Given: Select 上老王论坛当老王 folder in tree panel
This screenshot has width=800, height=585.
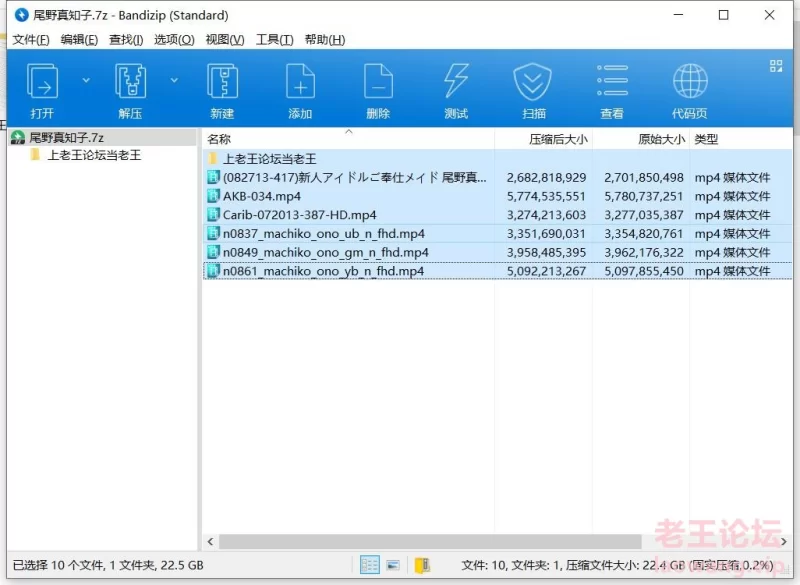Looking at the screenshot, I should tap(94, 155).
